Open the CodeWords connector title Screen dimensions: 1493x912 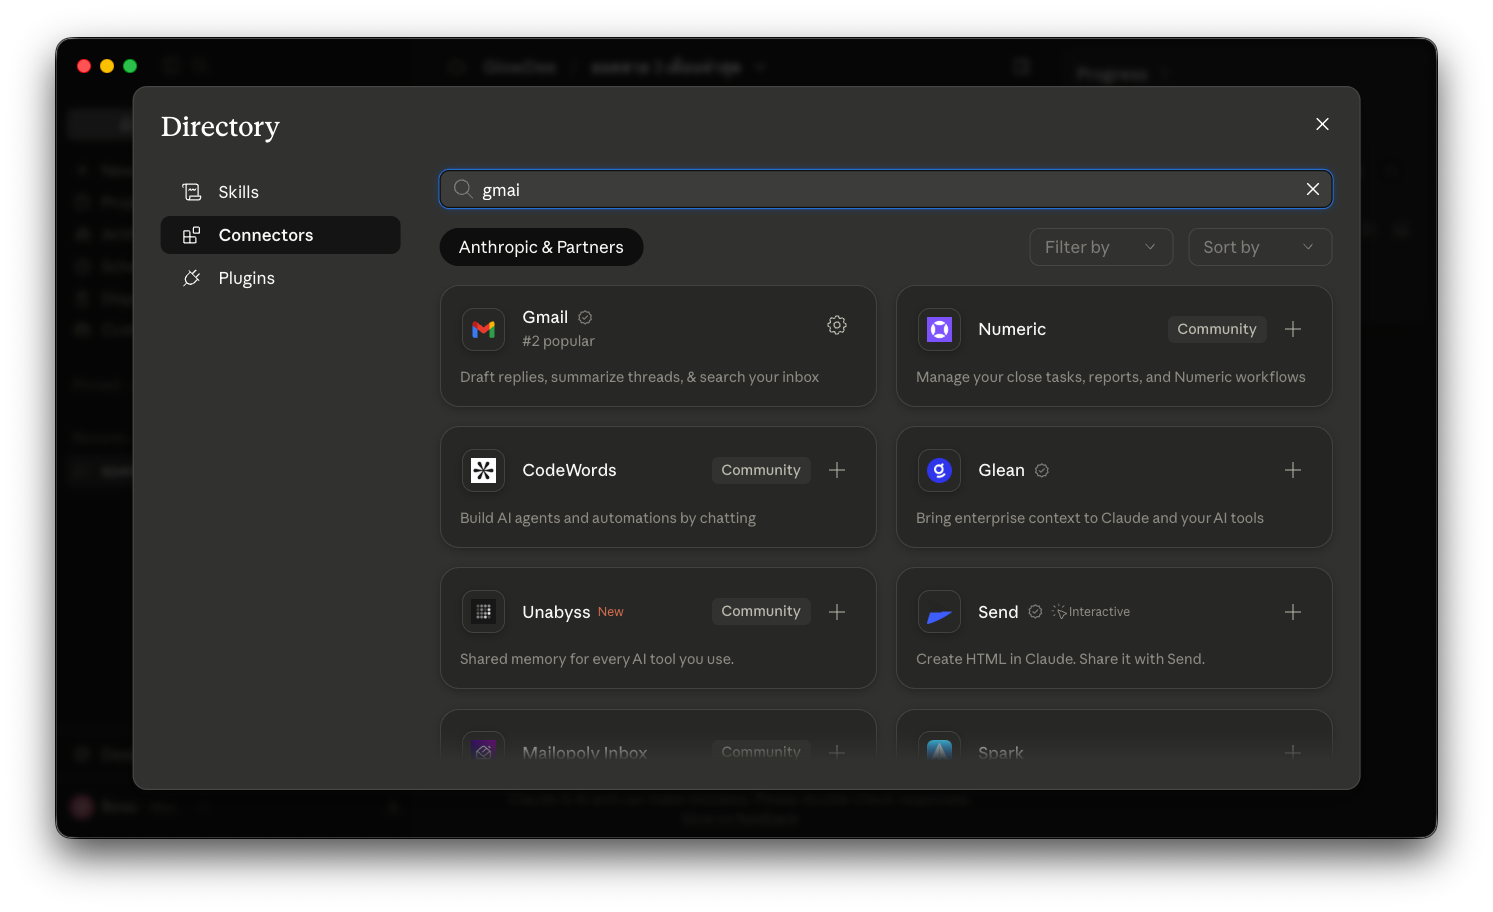(569, 470)
